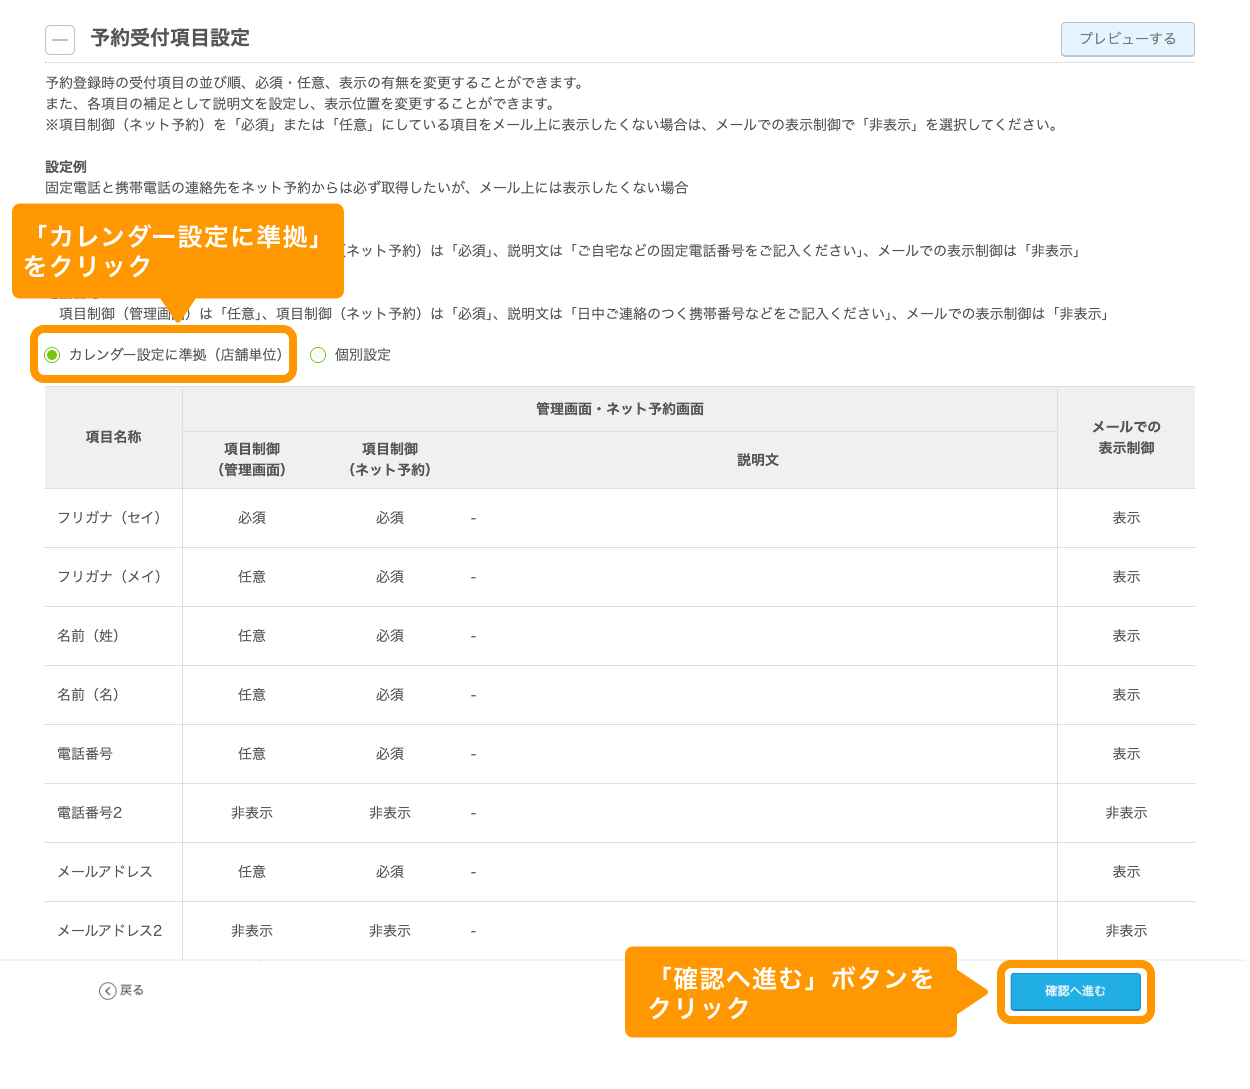Click the 予約受付項目設定 section title
Screen dimensions: 1250x1089
pos(170,38)
